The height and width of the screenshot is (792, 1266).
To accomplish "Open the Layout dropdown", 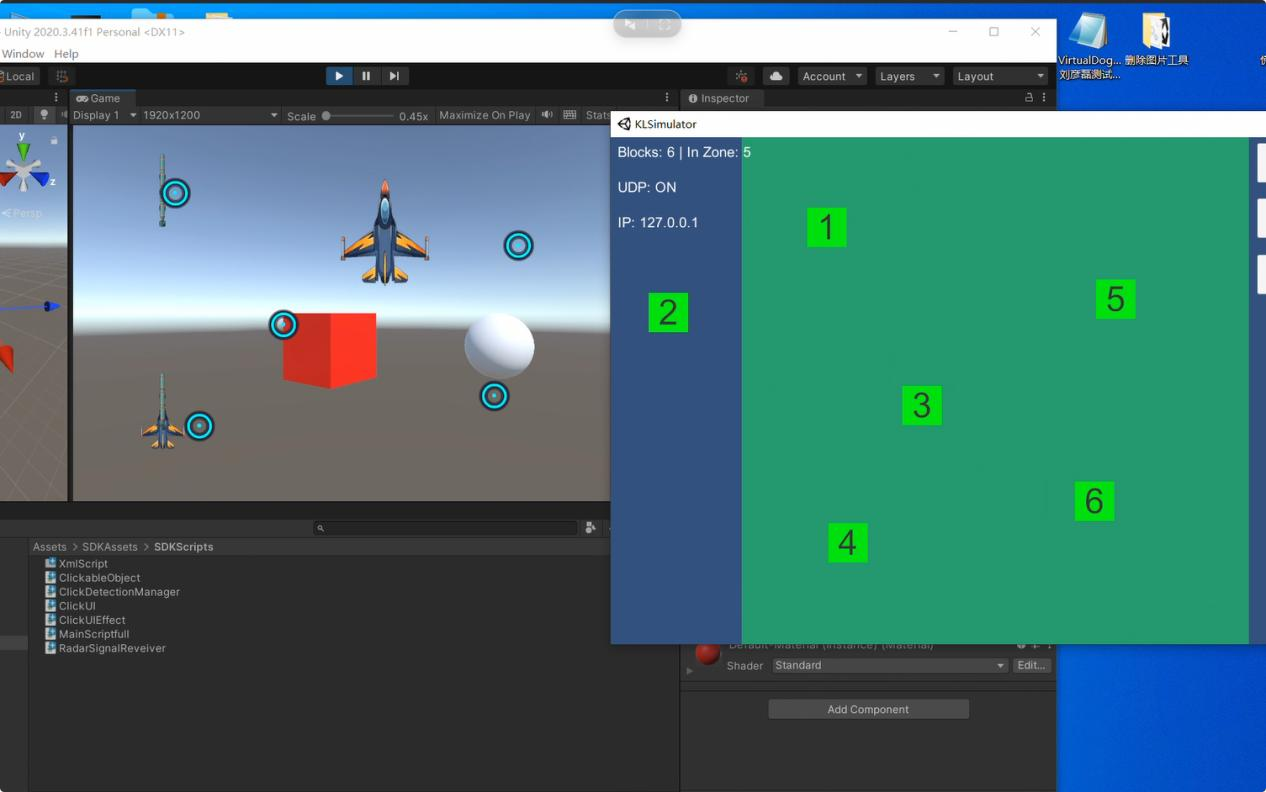I will 999,75.
